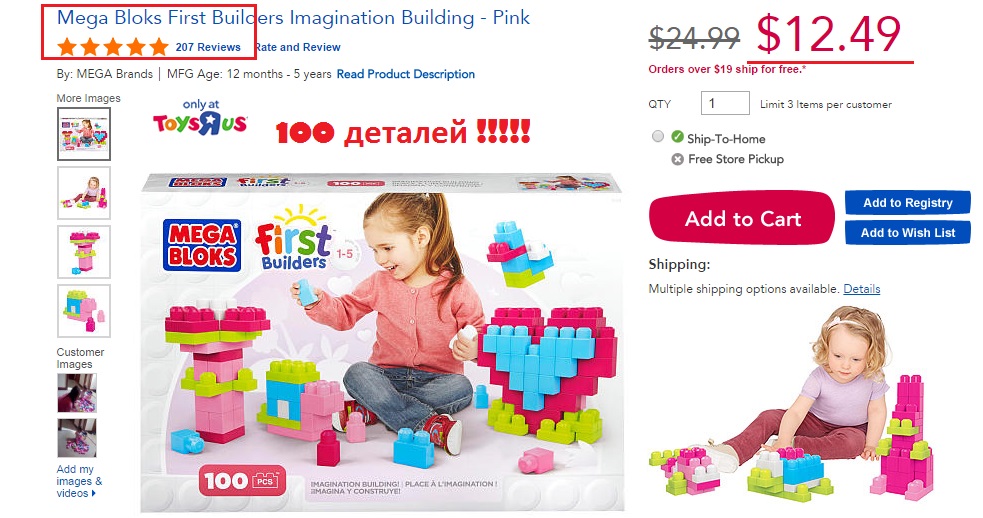Open second customer image thumbnail

76,438
